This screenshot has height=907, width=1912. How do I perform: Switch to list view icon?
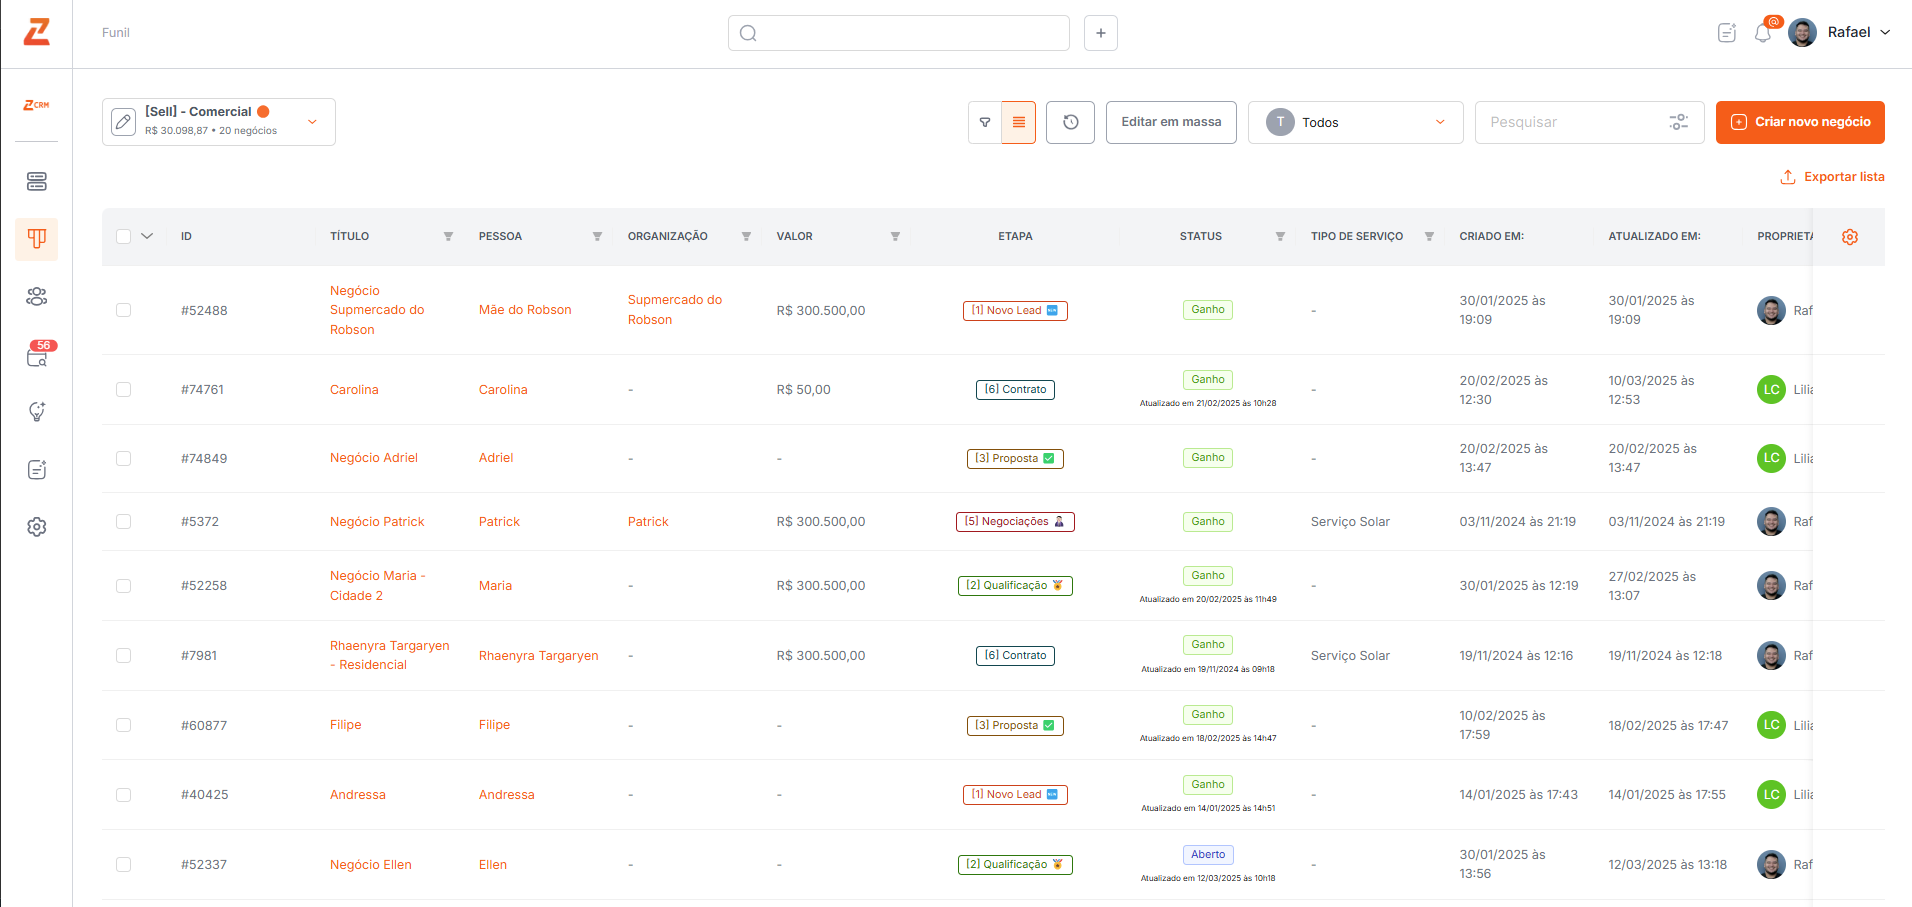pos(1019,122)
